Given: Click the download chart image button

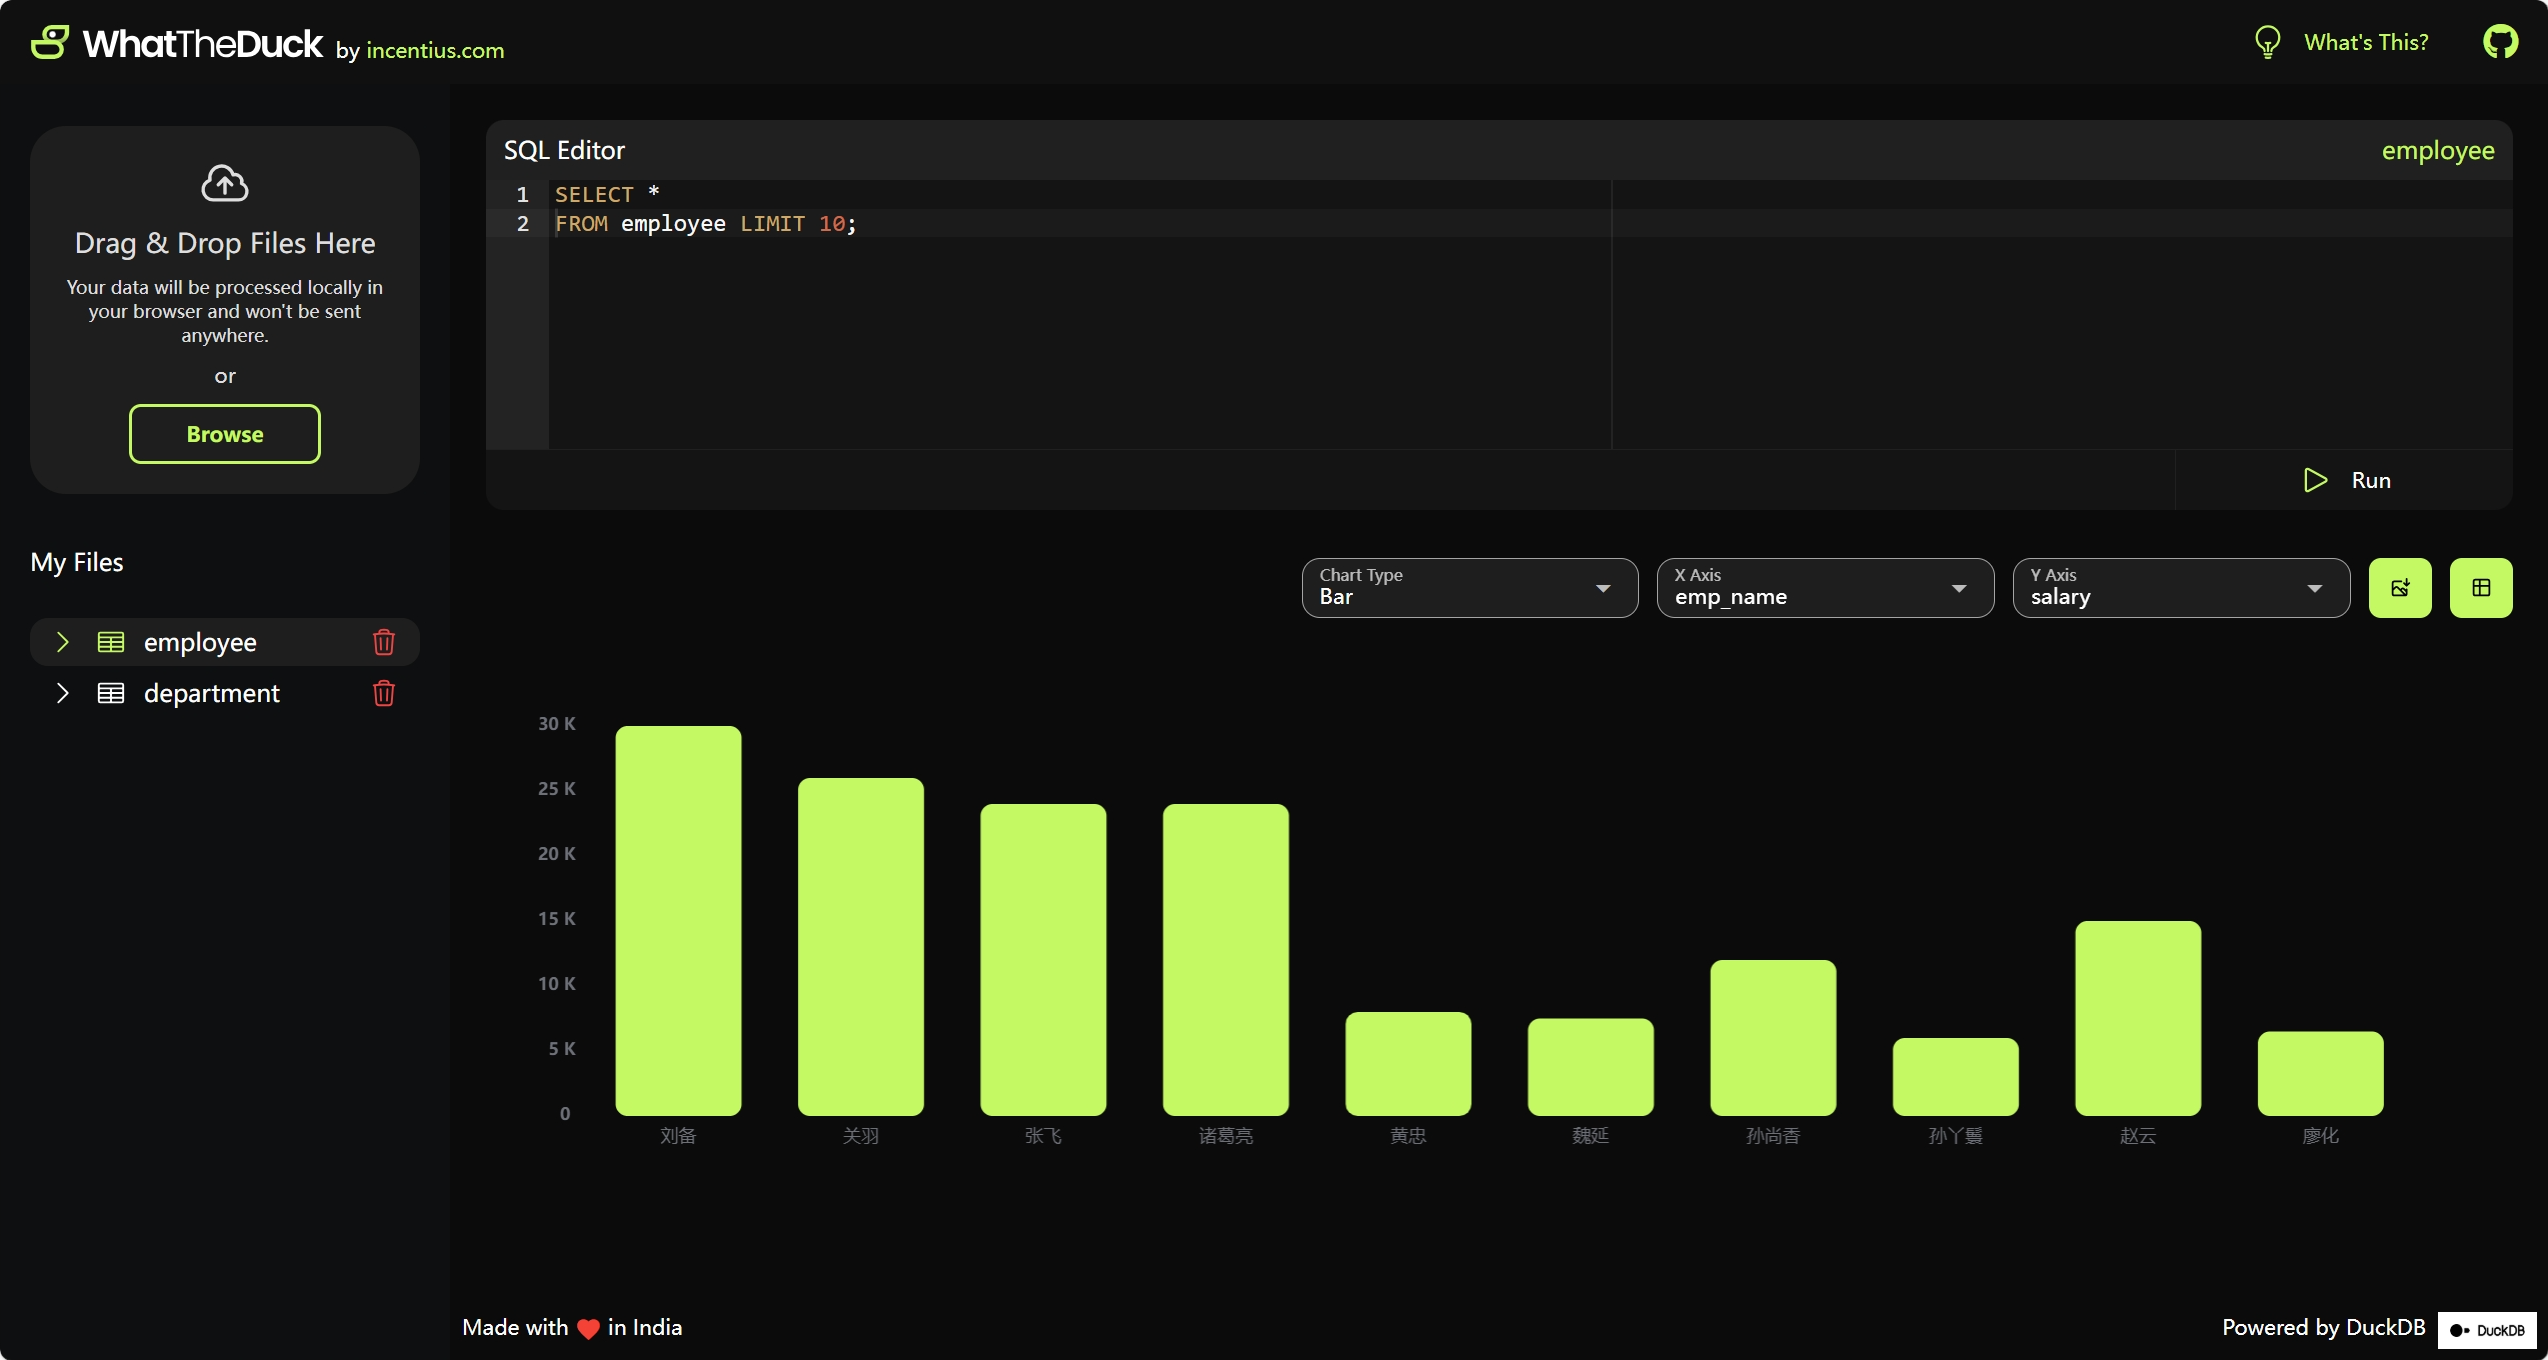Looking at the screenshot, I should (2400, 588).
